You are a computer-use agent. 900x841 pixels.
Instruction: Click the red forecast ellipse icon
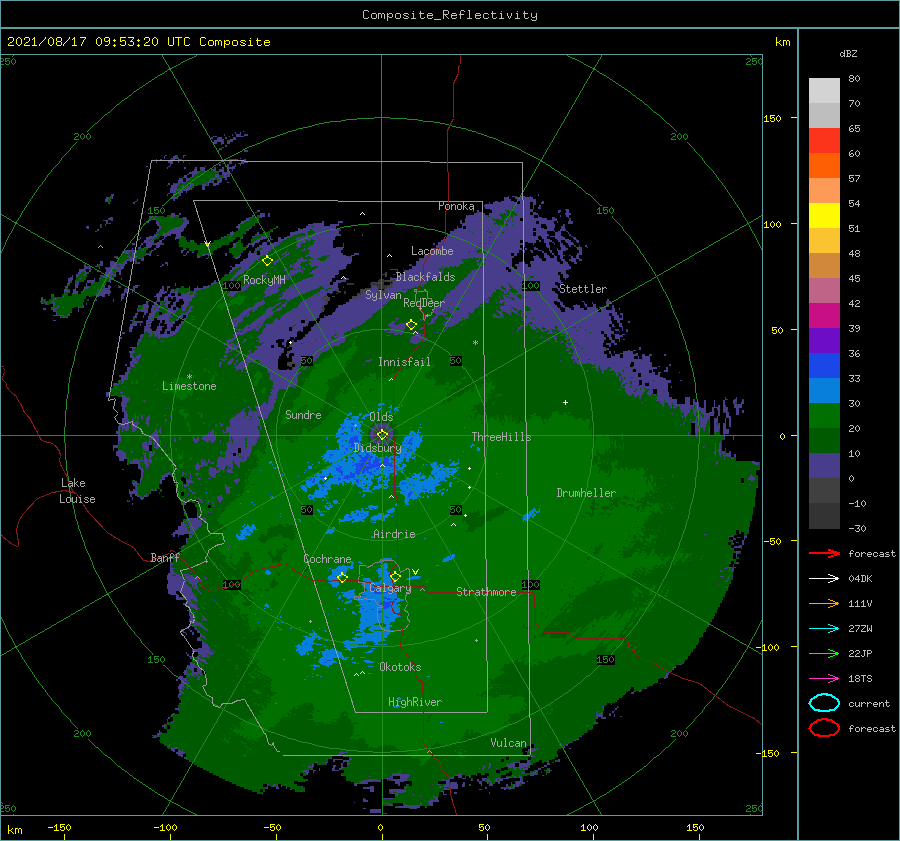(x=824, y=728)
